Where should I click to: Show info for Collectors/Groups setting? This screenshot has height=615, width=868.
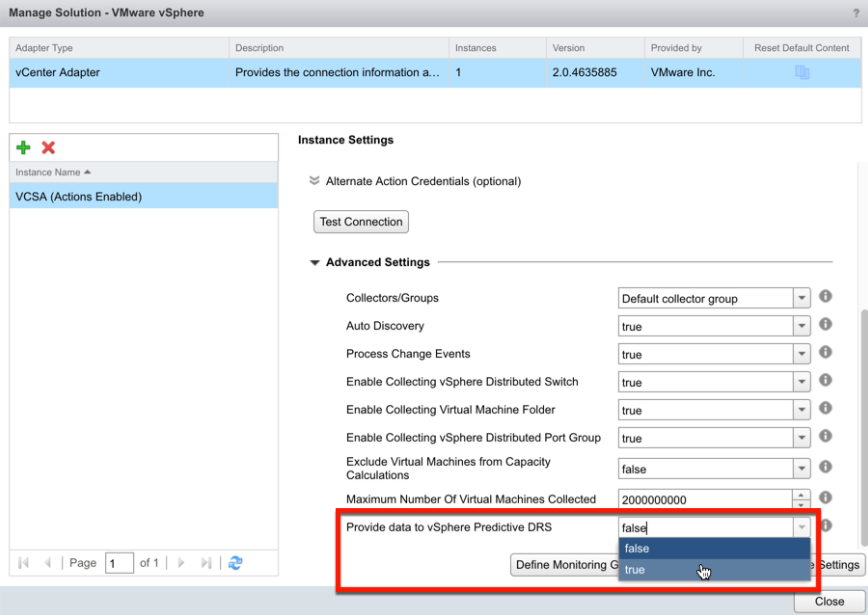(x=825, y=296)
